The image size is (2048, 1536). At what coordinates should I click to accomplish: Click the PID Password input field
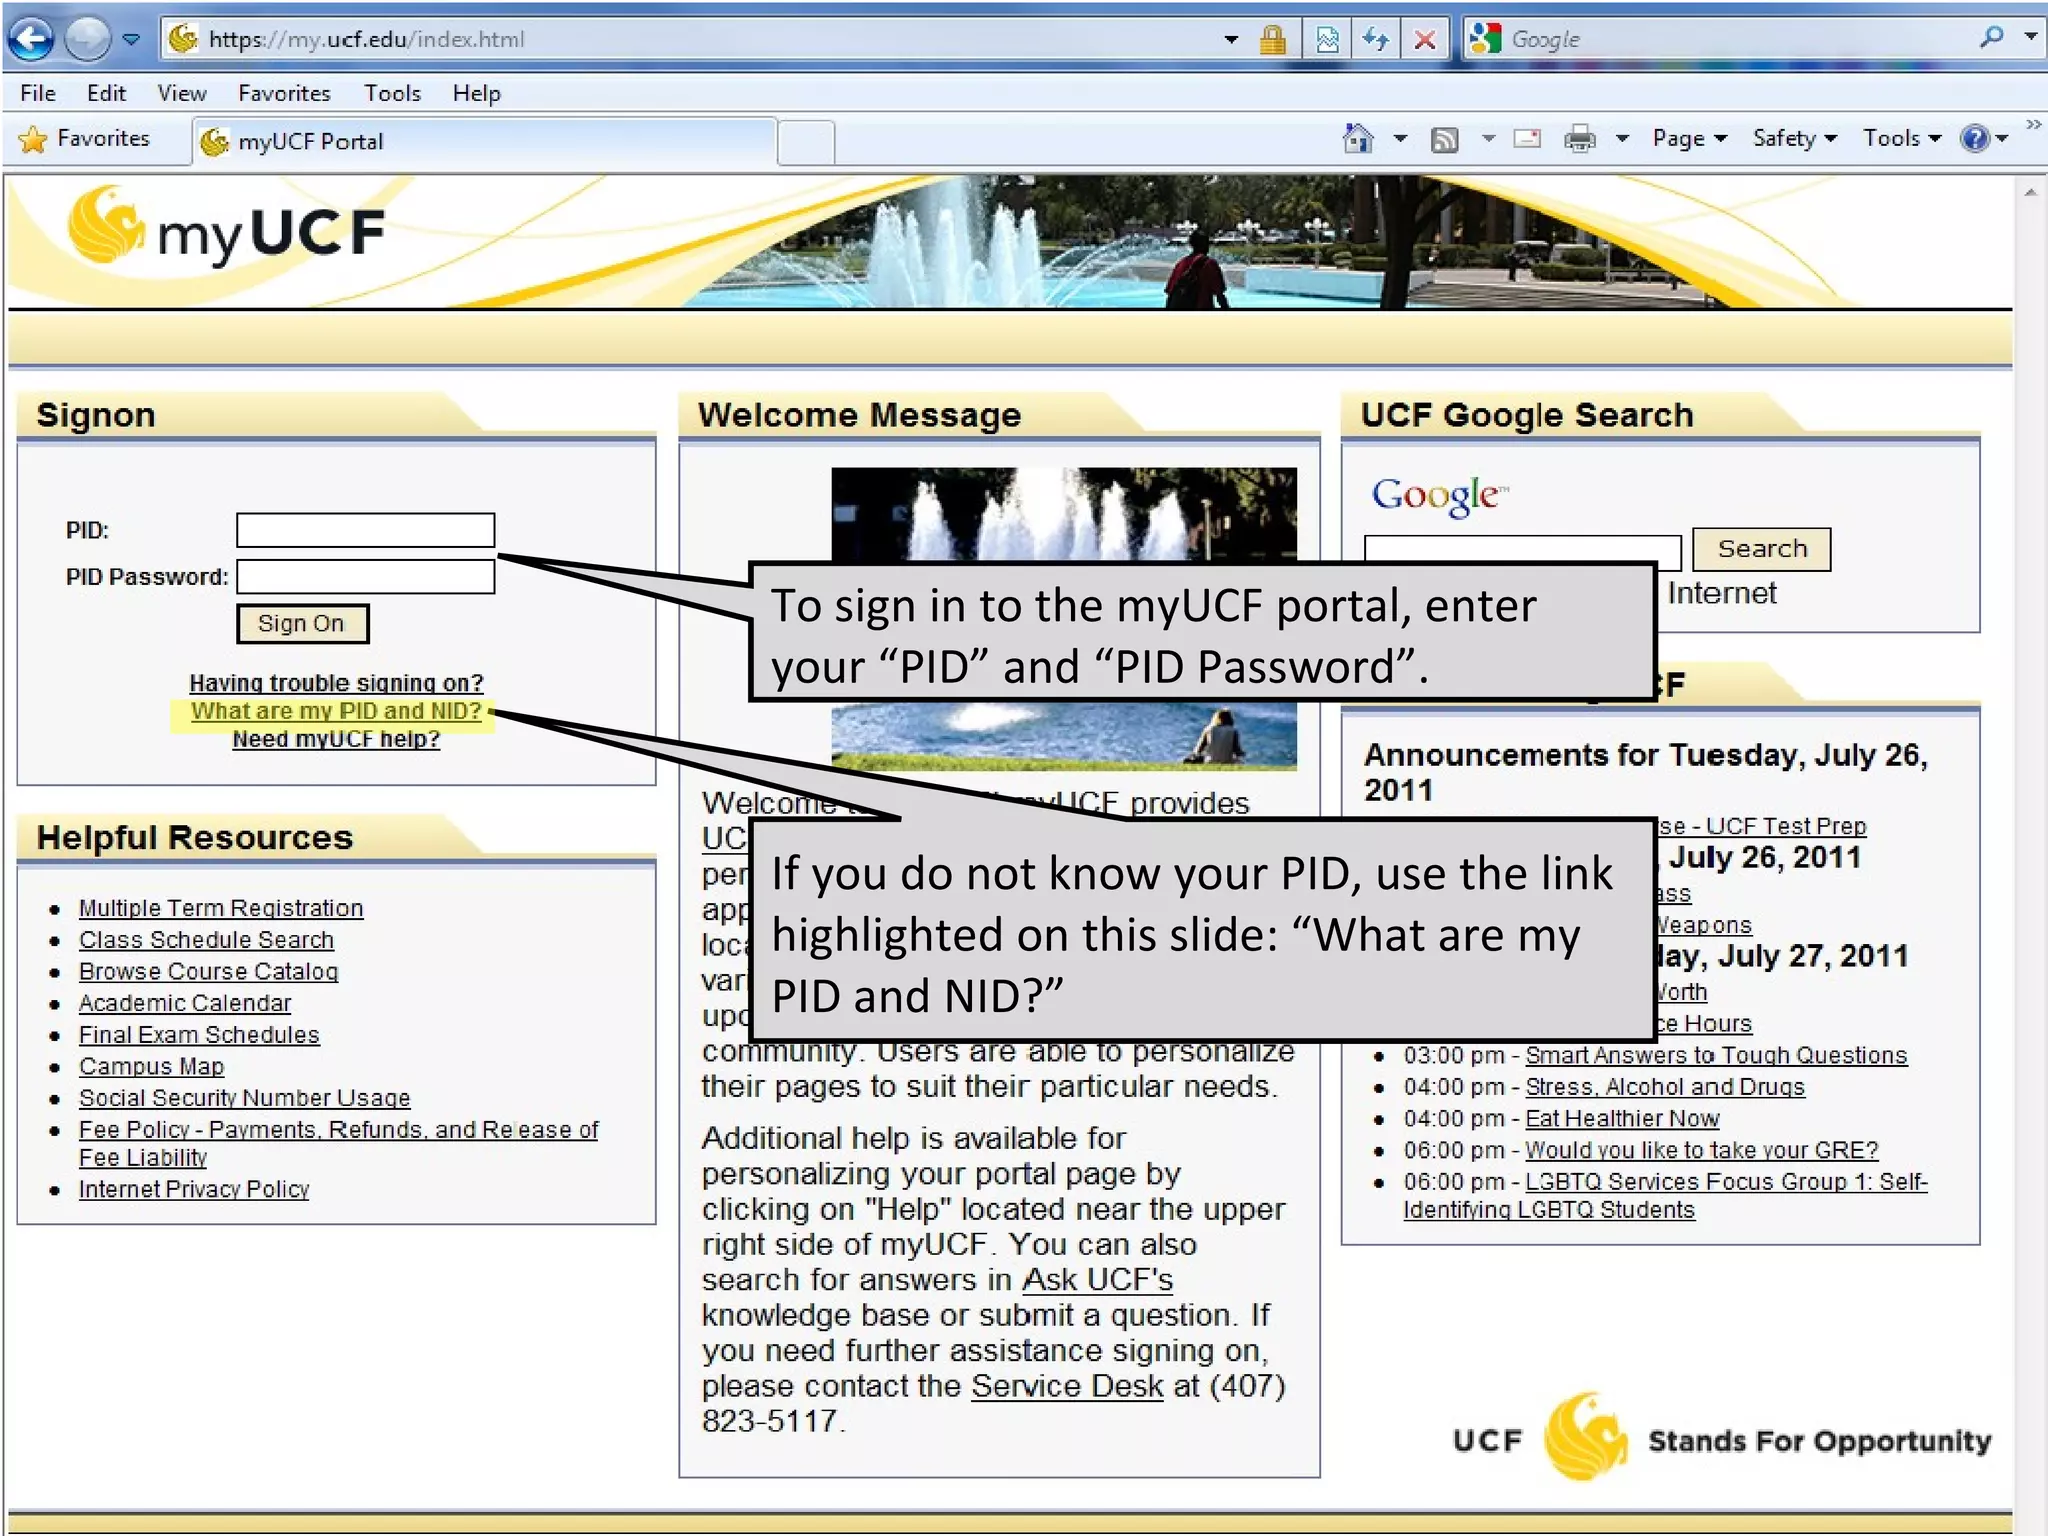point(365,577)
